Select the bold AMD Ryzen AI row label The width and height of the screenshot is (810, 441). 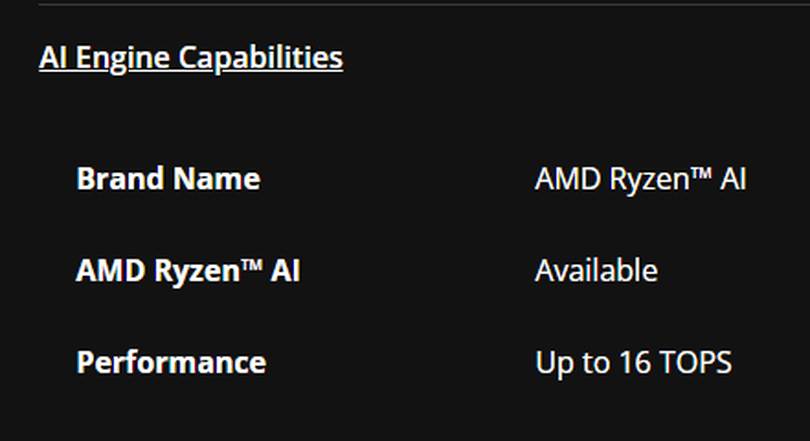coord(188,272)
